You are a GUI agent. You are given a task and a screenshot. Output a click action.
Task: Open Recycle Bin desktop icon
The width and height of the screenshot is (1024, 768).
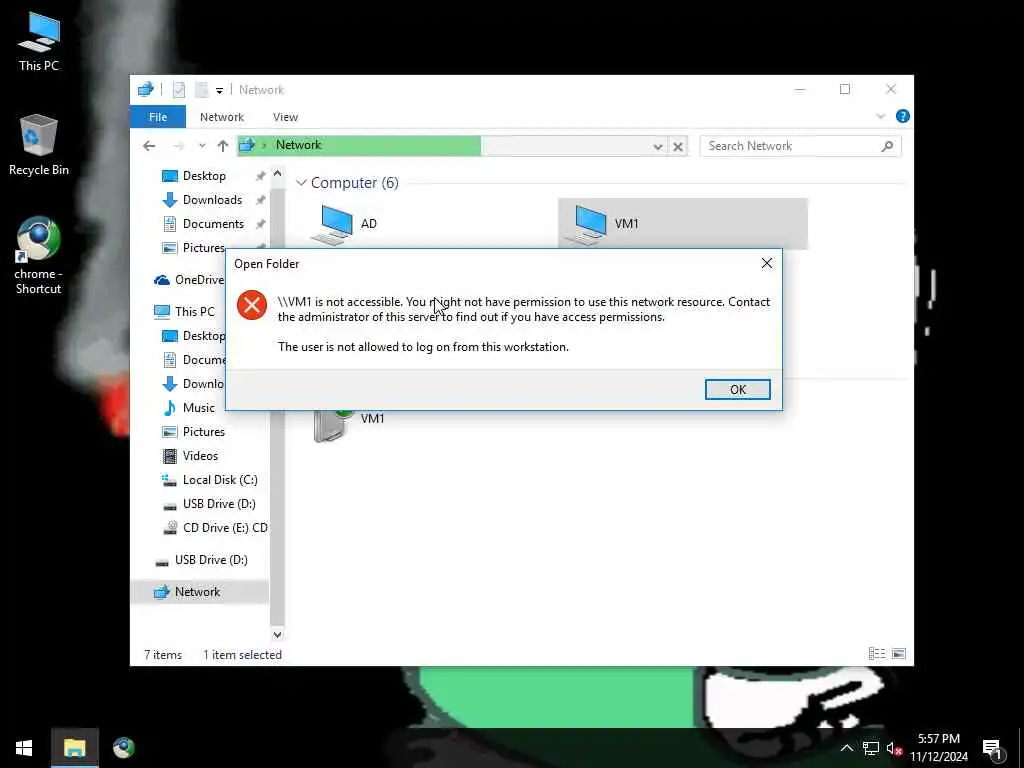[x=39, y=145]
